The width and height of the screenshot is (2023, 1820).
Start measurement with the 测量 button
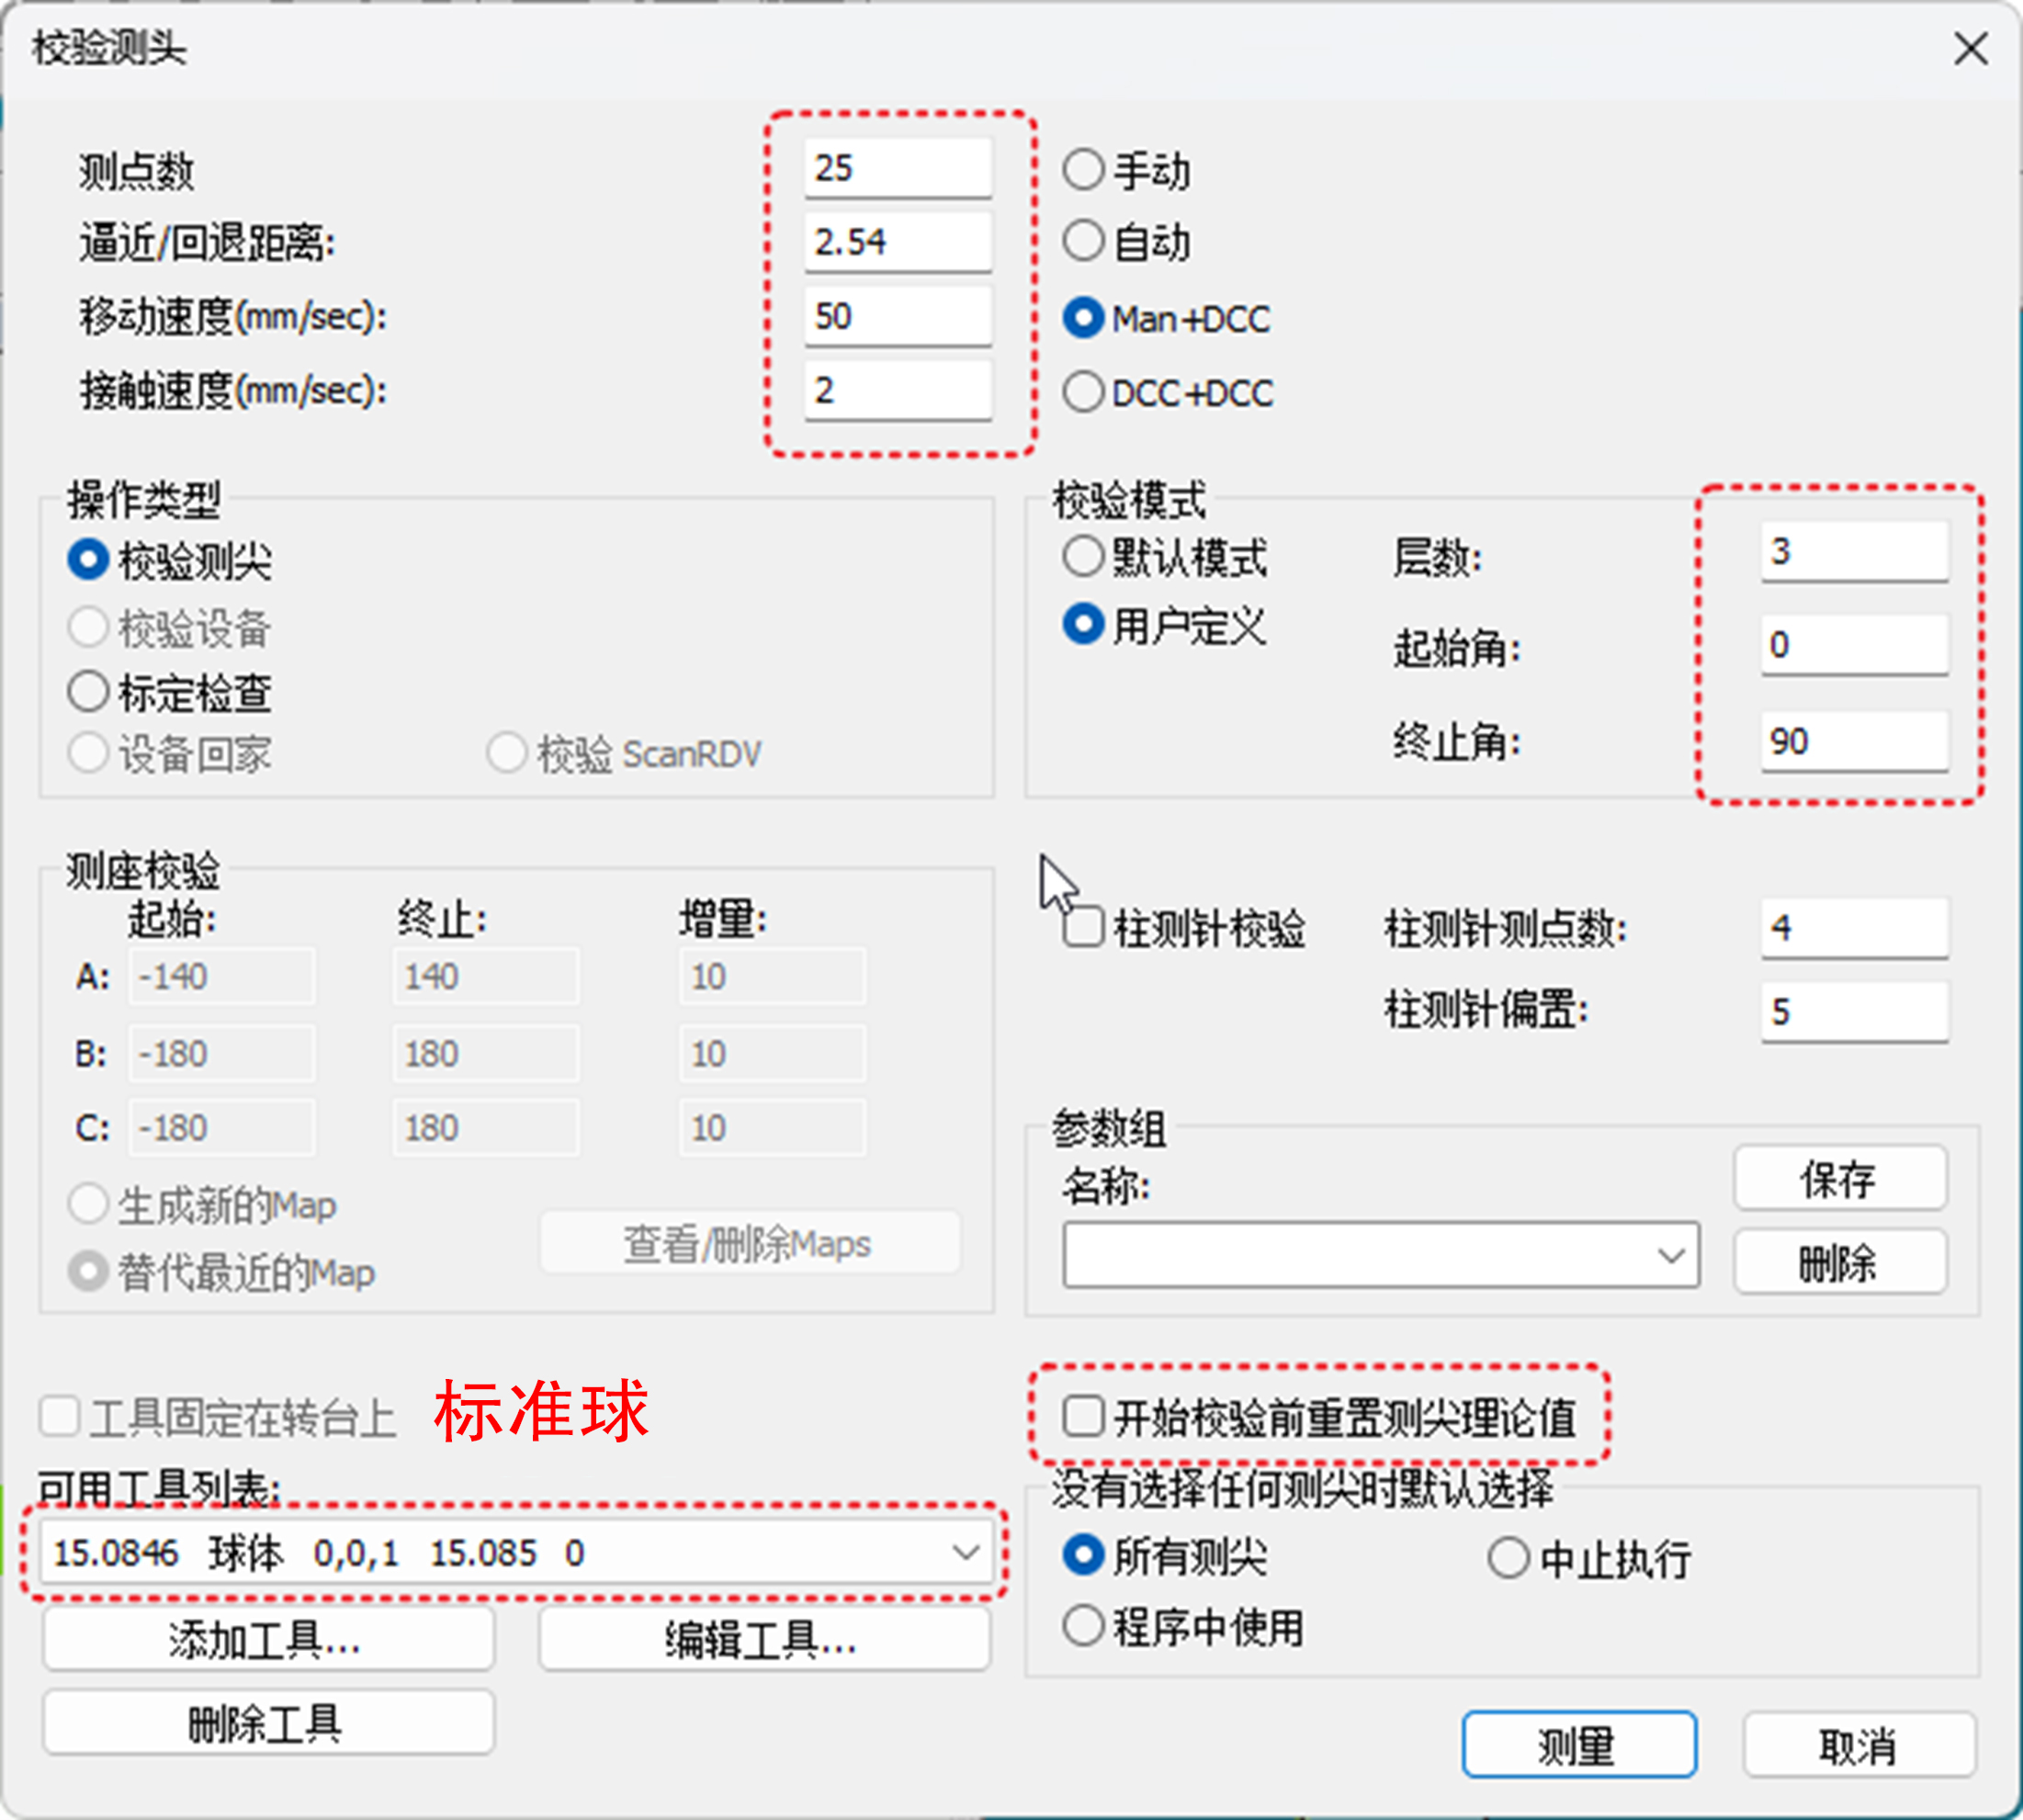(1579, 1744)
